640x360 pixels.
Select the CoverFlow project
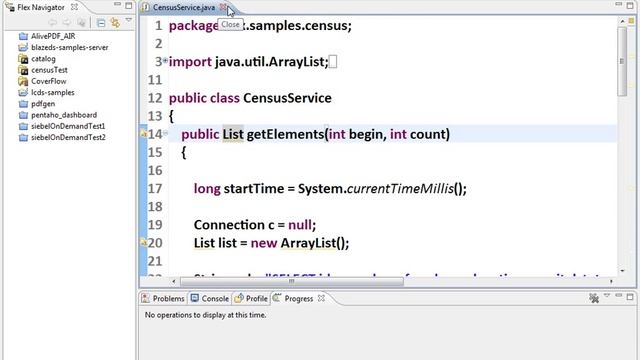49,81
